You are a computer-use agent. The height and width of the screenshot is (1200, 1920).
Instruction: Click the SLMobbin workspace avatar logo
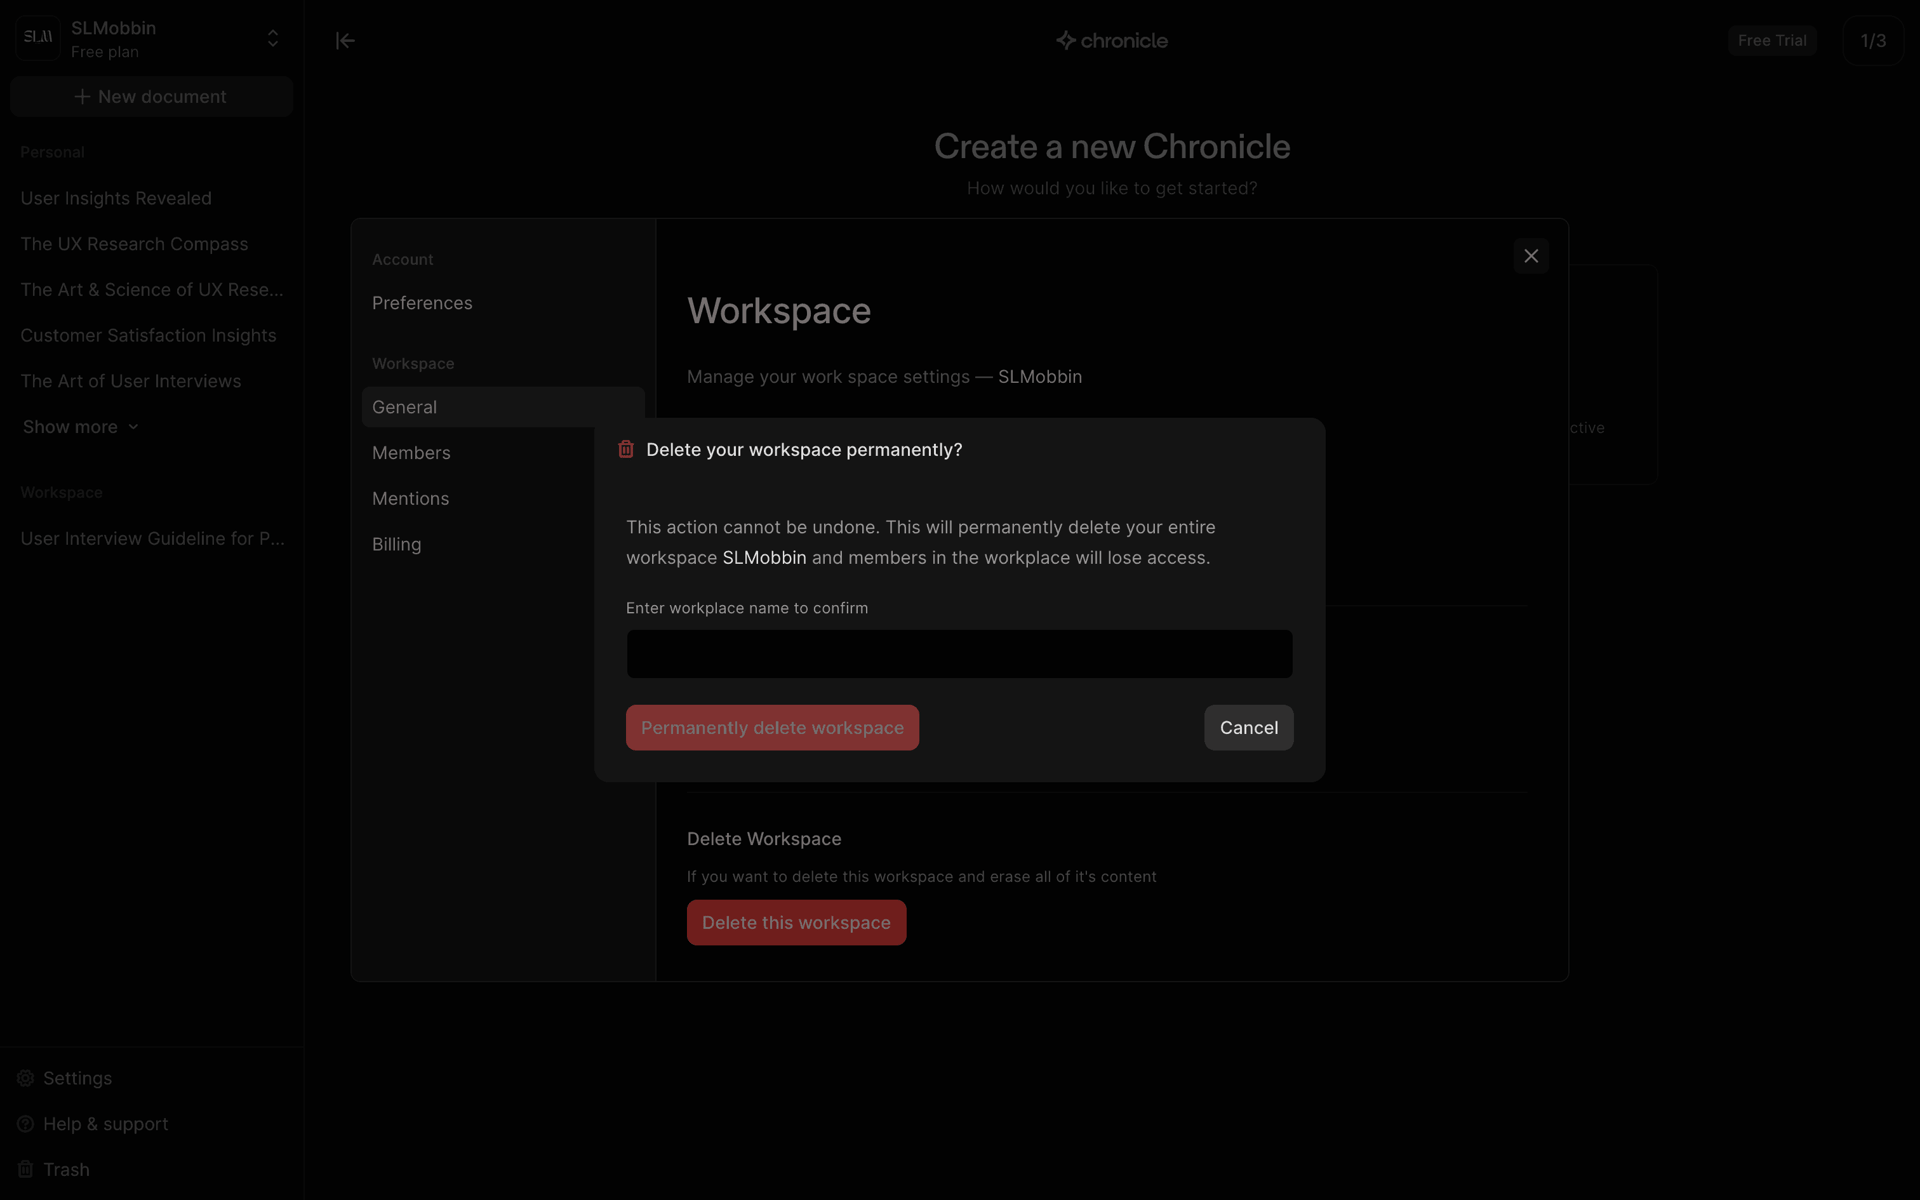[38, 38]
